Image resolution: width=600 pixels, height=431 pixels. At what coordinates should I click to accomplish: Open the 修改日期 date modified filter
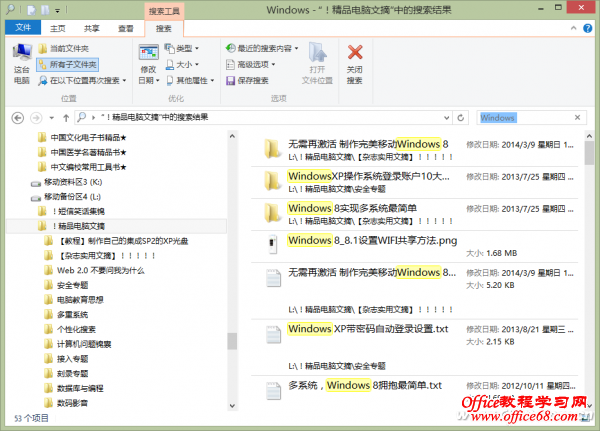pyautogui.click(x=148, y=64)
